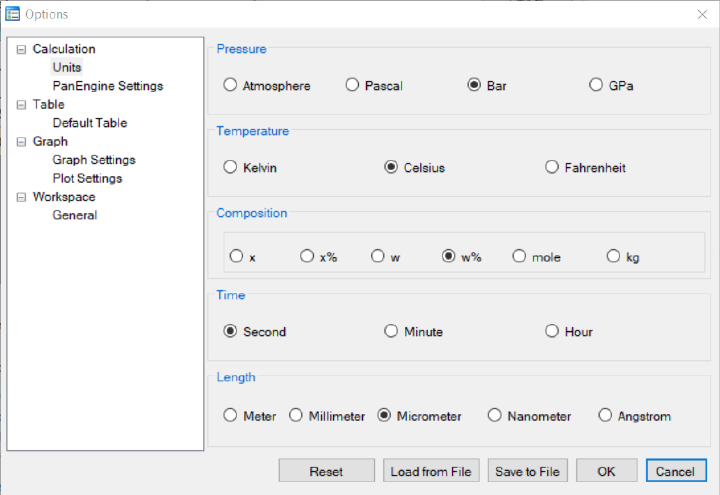The height and width of the screenshot is (495, 720).
Task: Select Atmosphere pressure unit
Action: coord(267,85)
